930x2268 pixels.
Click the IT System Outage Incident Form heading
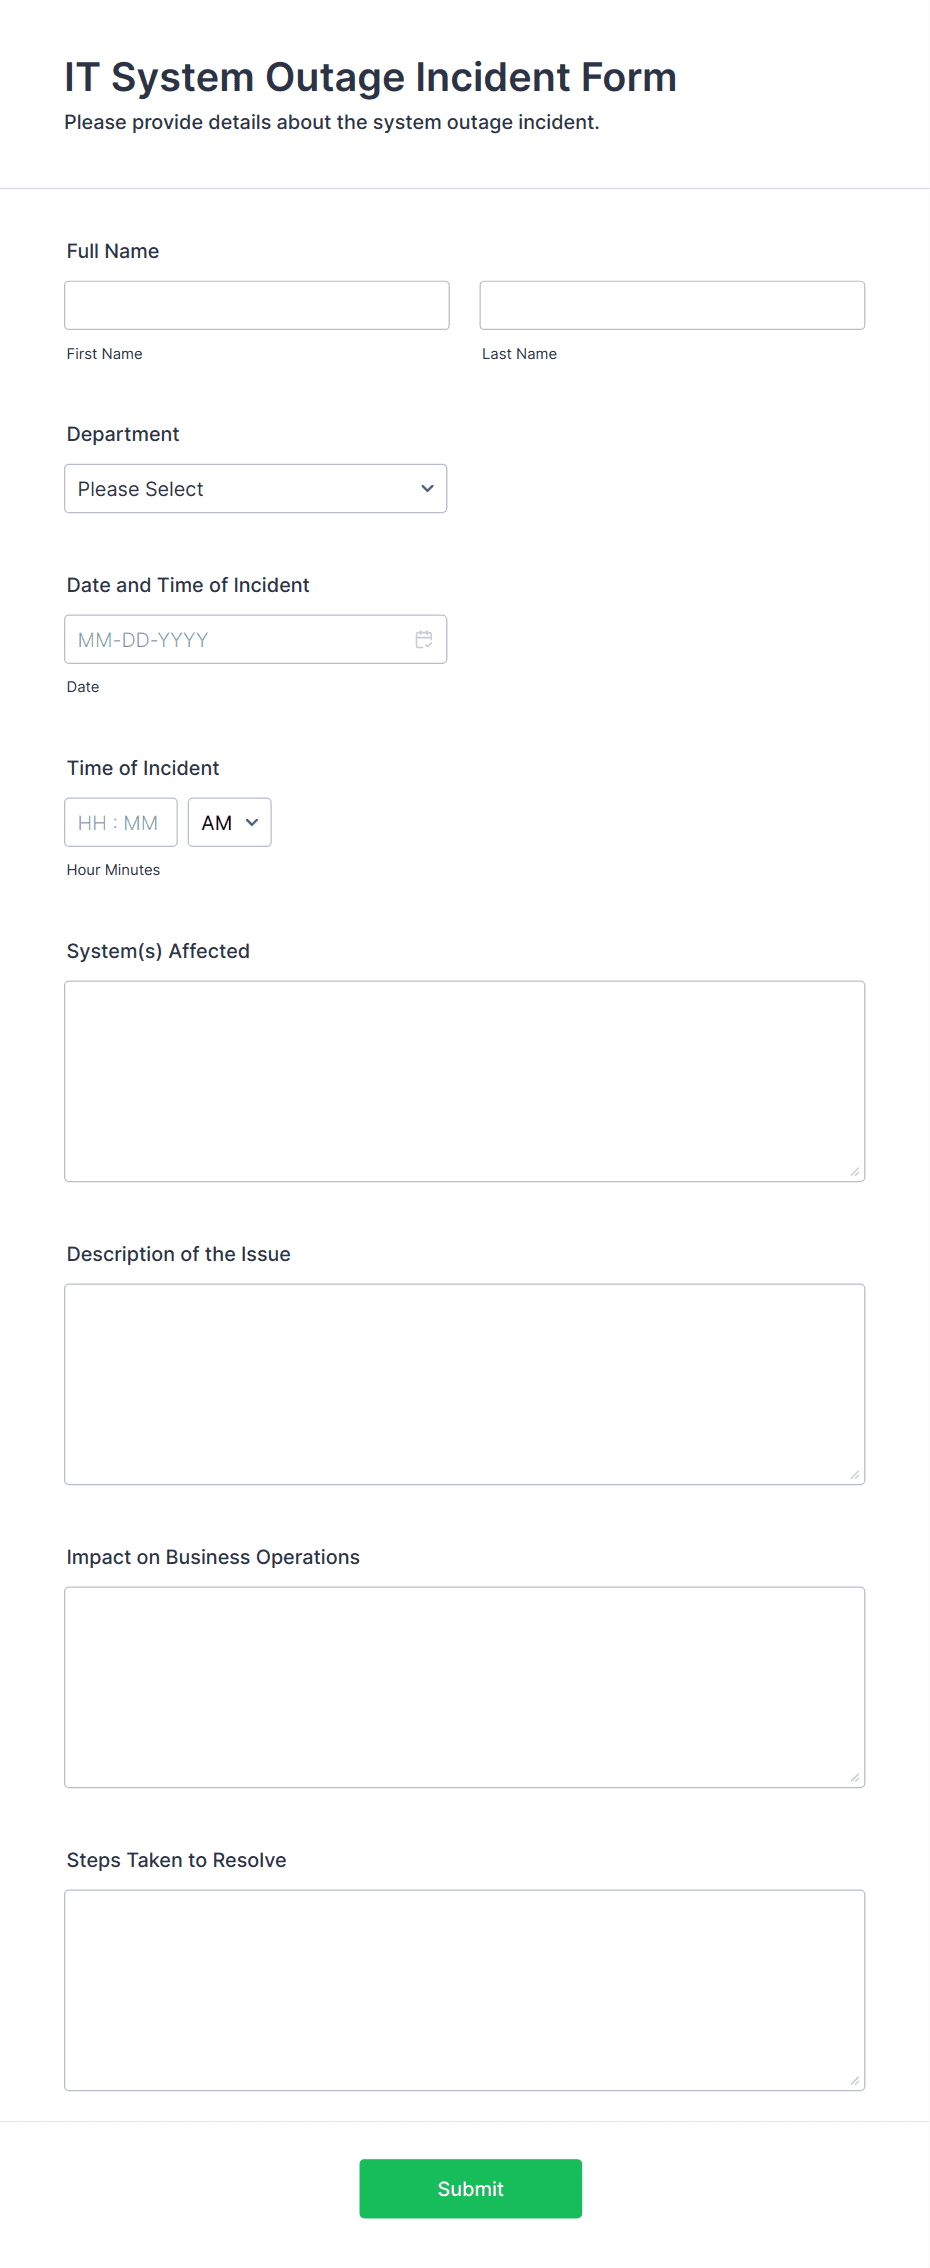pyautogui.click(x=370, y=77)
